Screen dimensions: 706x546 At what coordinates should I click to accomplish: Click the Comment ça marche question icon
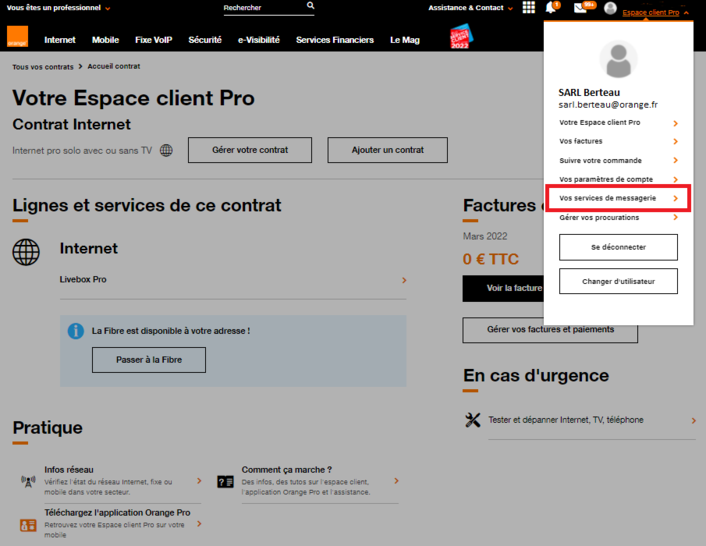pos(225,482)
